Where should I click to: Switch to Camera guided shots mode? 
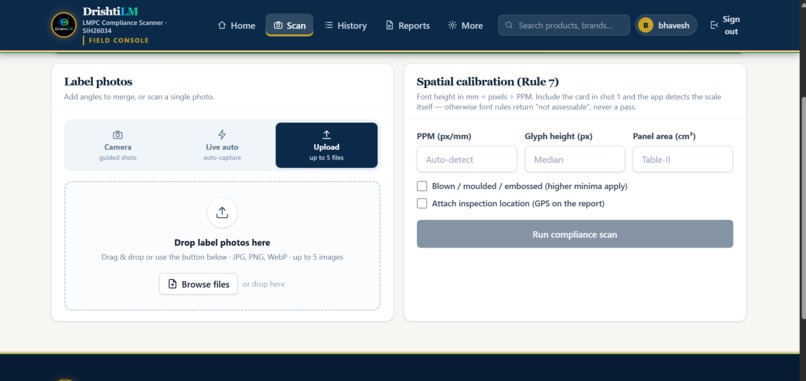118,146
